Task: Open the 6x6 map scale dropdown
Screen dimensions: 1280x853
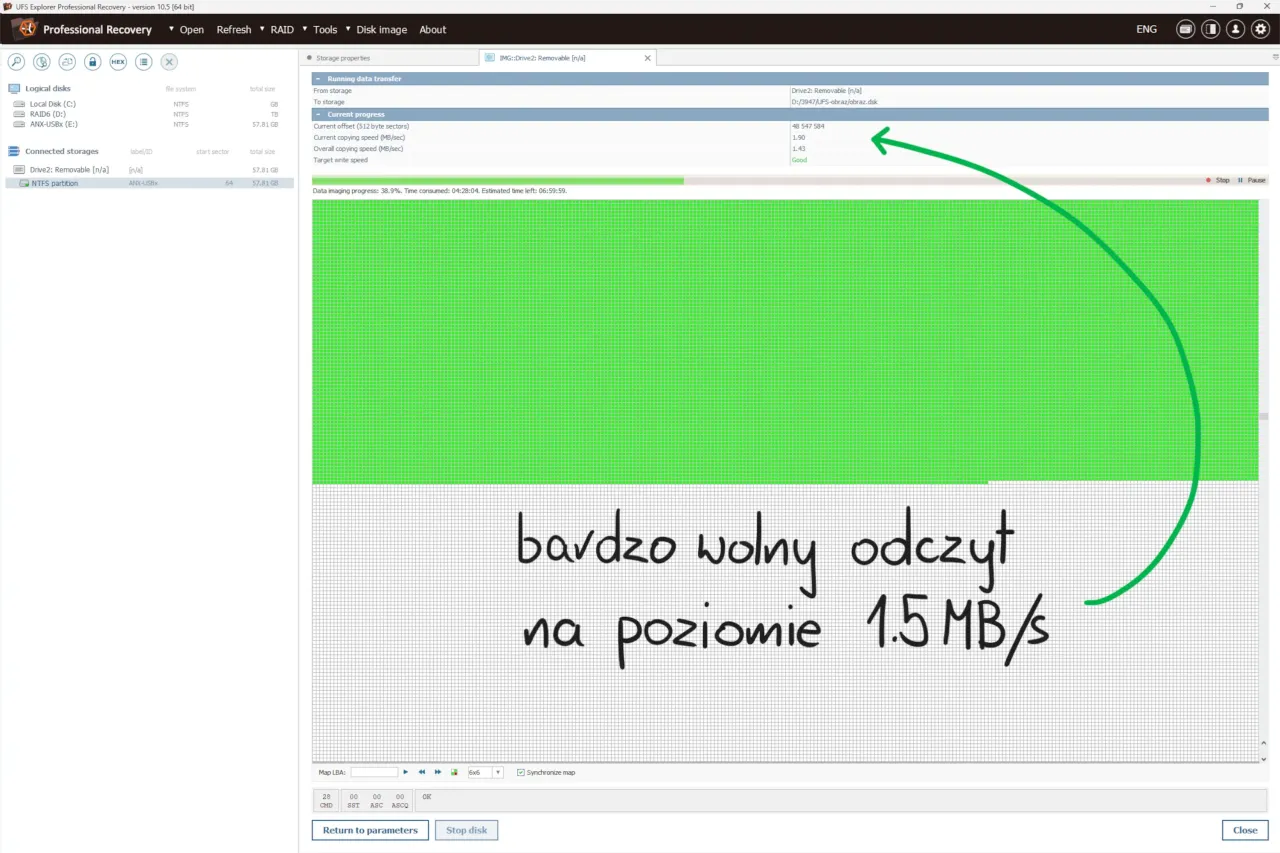Action: point(499,772)
